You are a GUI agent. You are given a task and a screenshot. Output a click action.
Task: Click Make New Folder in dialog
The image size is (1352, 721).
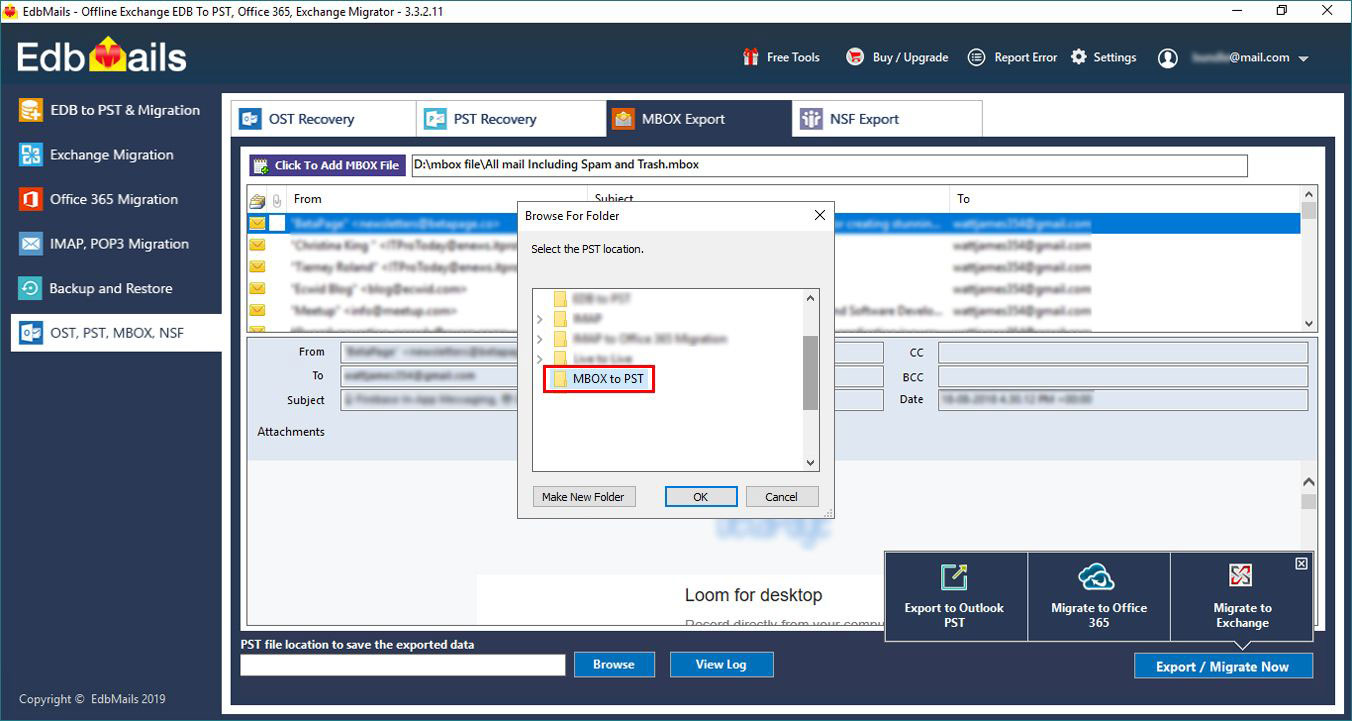click(583, 497)
